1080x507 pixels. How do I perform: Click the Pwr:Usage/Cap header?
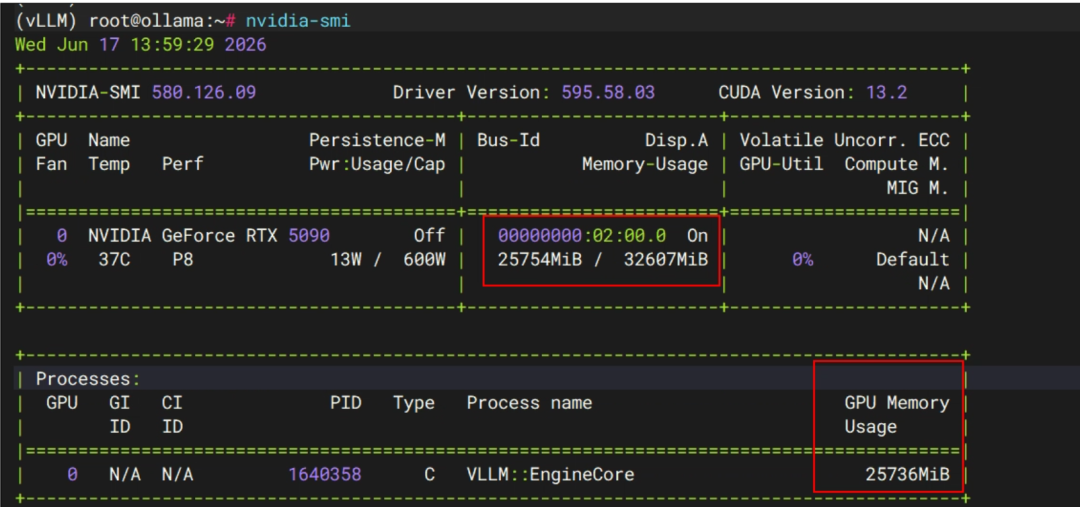[x=377, y=165]
